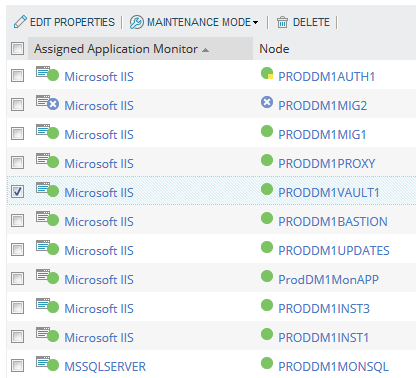
Task: Open node PRODDM1BASTION link
Action: pos(333,222)
